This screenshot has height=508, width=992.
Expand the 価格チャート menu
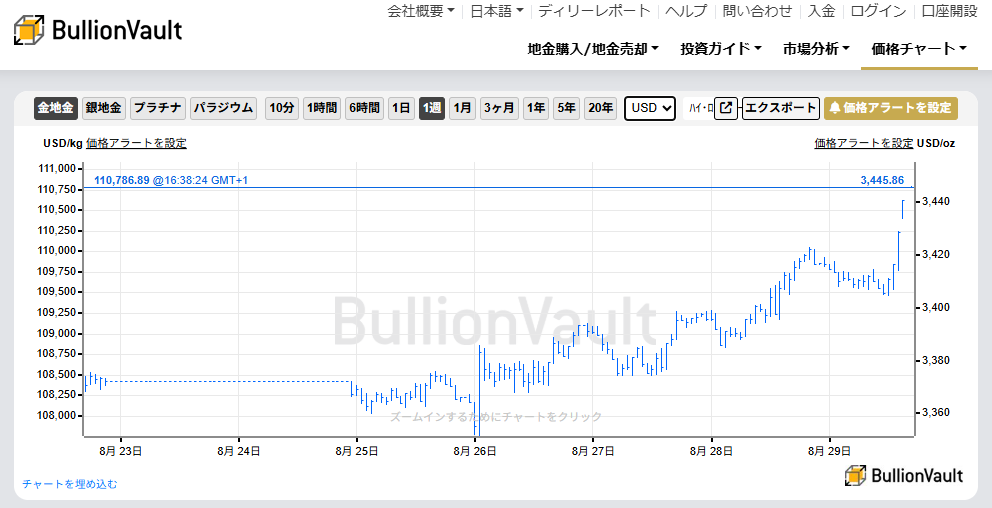tap(919, 49)
